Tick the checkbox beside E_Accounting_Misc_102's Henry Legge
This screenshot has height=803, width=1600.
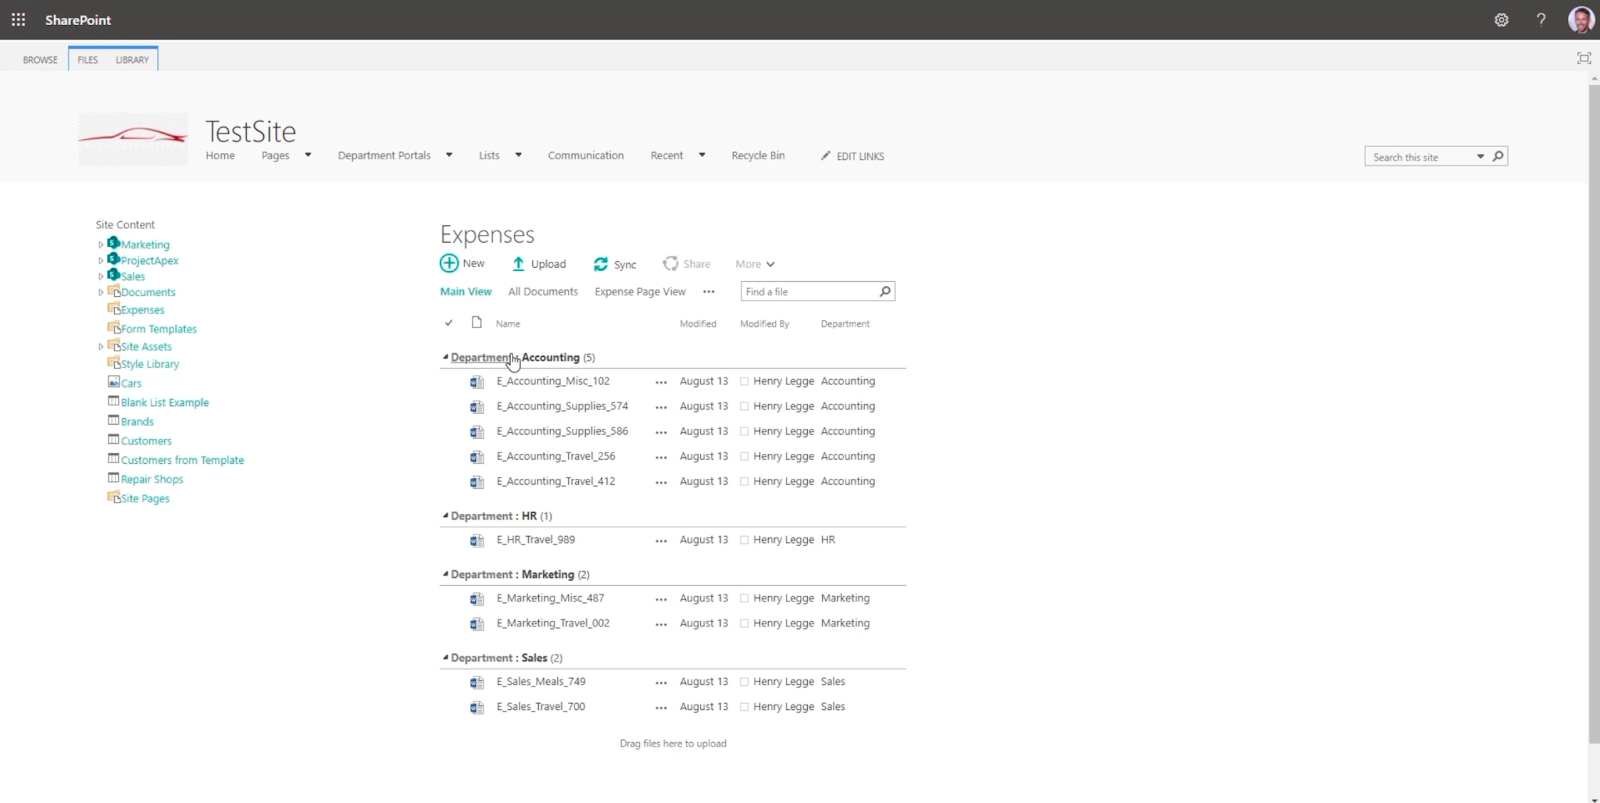coord(744,381)
